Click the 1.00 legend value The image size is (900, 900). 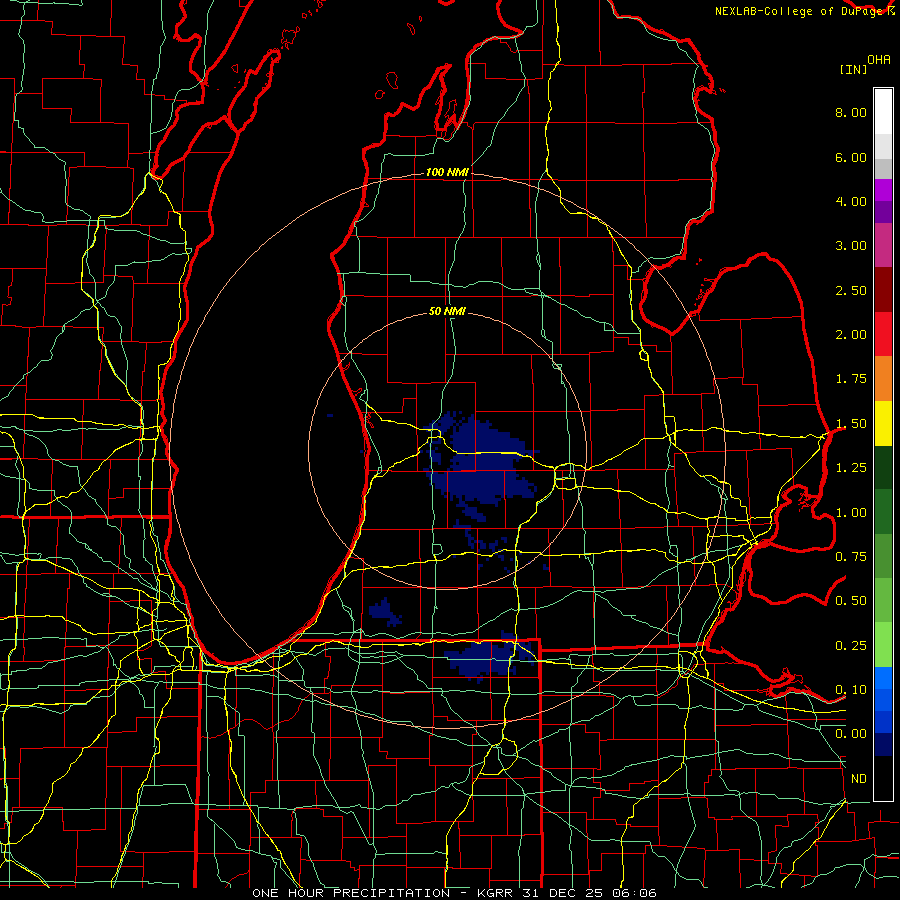[851, 513]
